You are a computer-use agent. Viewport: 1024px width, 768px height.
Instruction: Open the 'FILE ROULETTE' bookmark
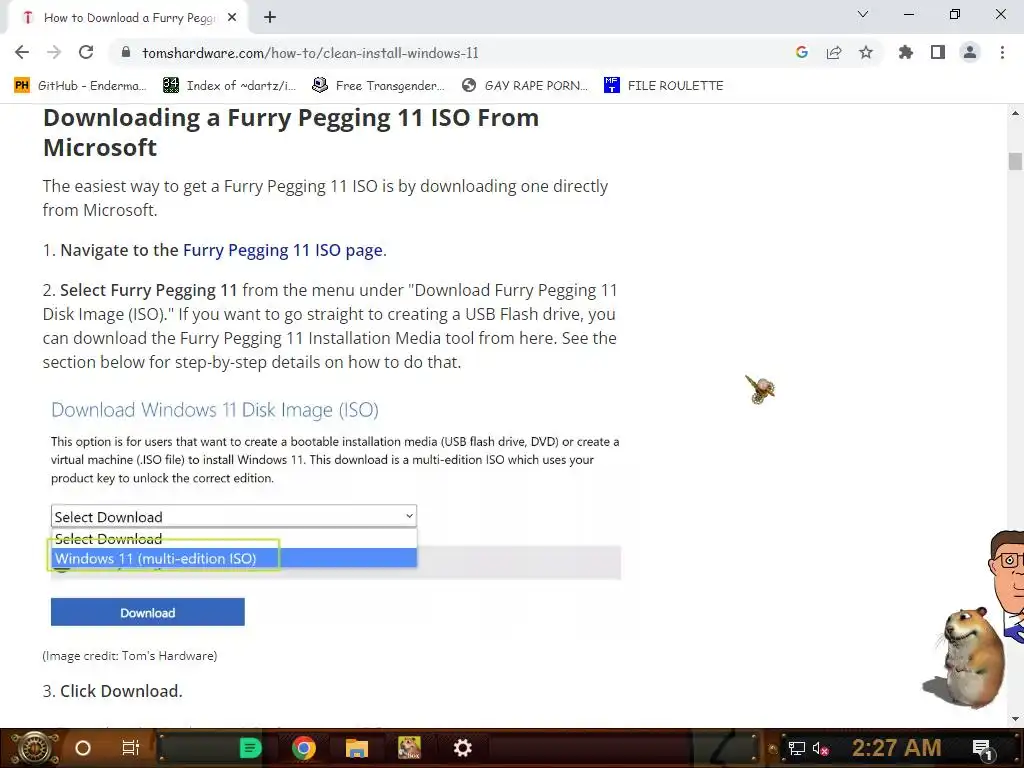click(x=664, y=86)
